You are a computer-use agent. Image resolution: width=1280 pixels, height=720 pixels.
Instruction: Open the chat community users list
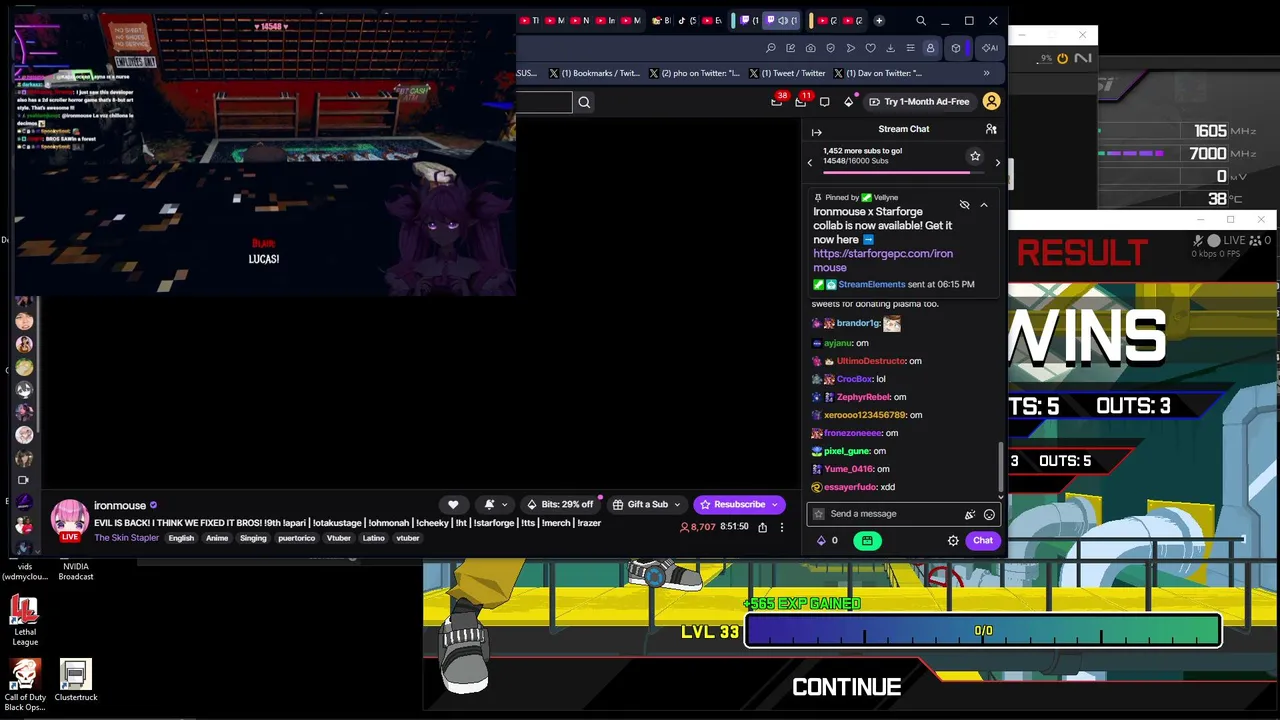pos(991,129)
